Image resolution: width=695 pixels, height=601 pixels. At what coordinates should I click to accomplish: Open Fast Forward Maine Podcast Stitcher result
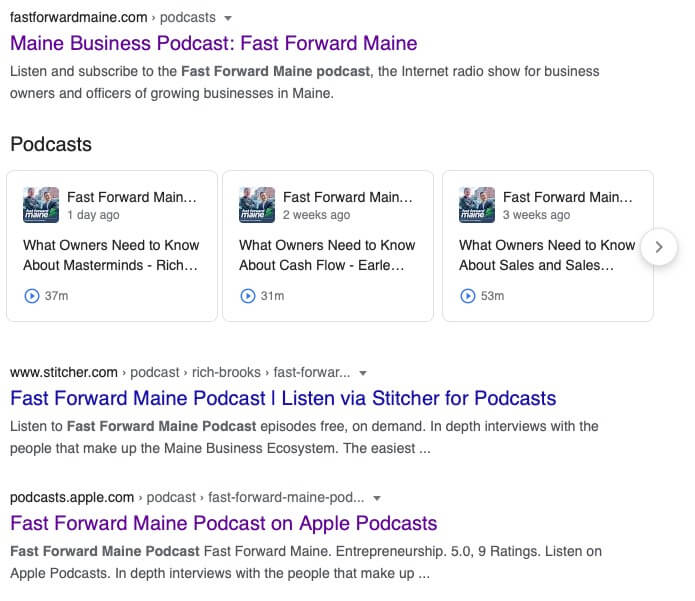tap(283, 398)
